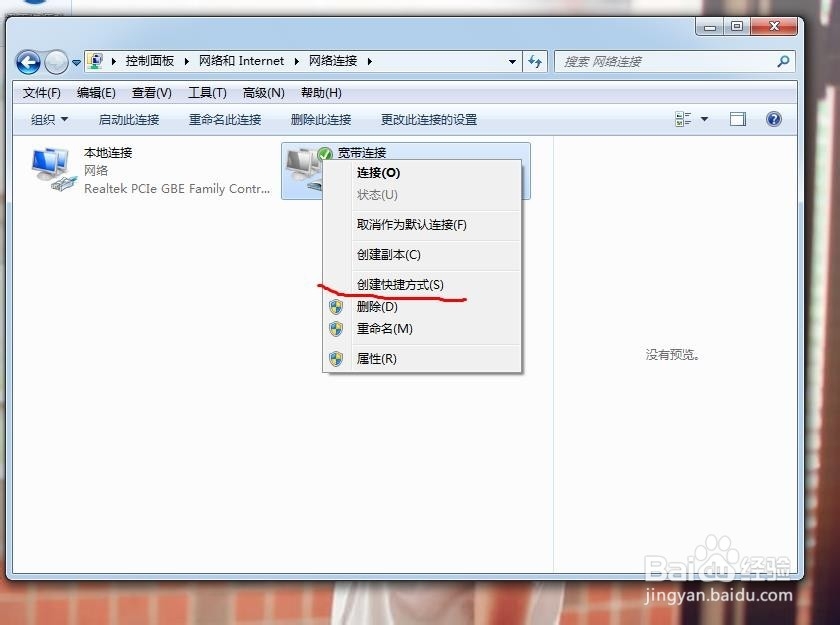Click the Help question mark icon

773,119
